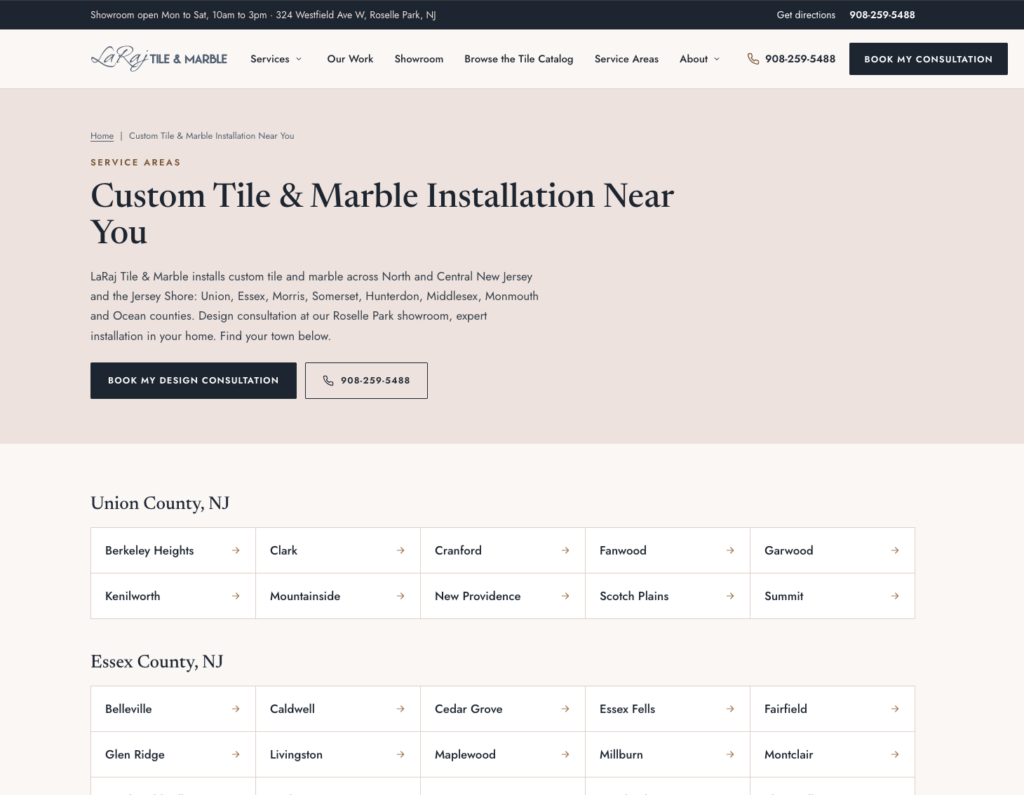Select the Cranford town link

pyautogui.click(x=503, y=551)
